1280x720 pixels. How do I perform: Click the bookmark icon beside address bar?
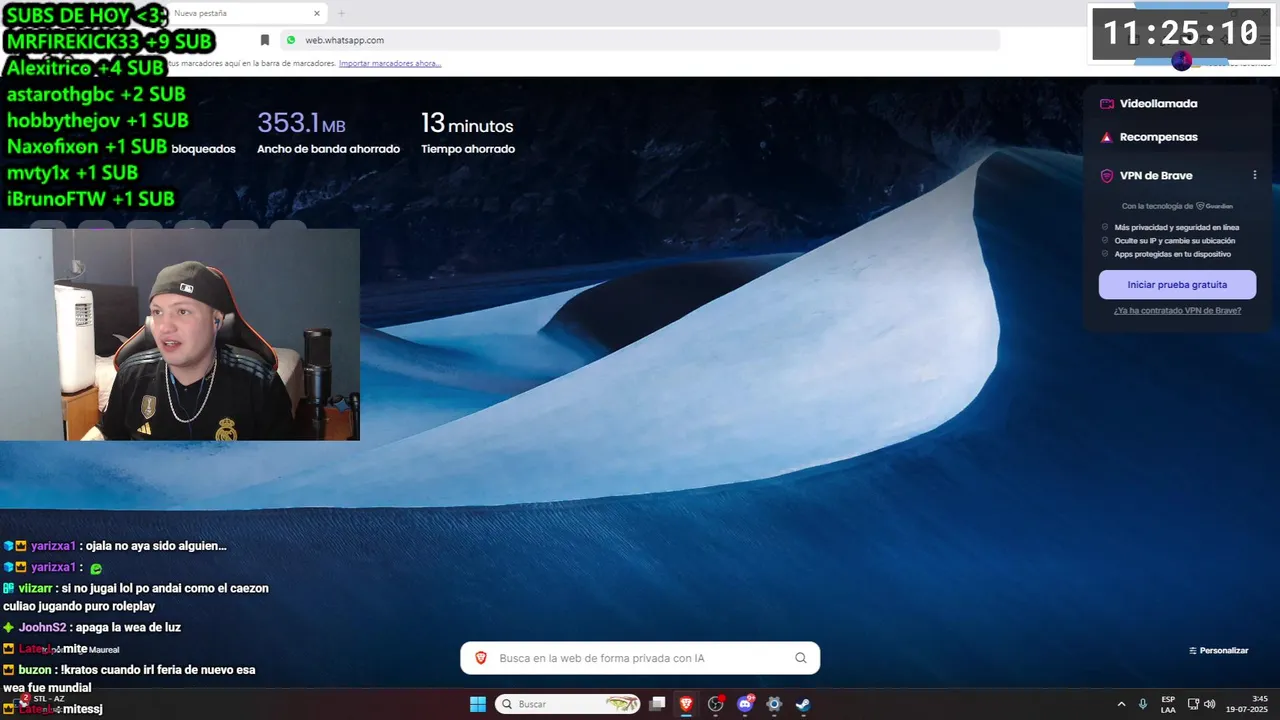(x=265, y=40)
